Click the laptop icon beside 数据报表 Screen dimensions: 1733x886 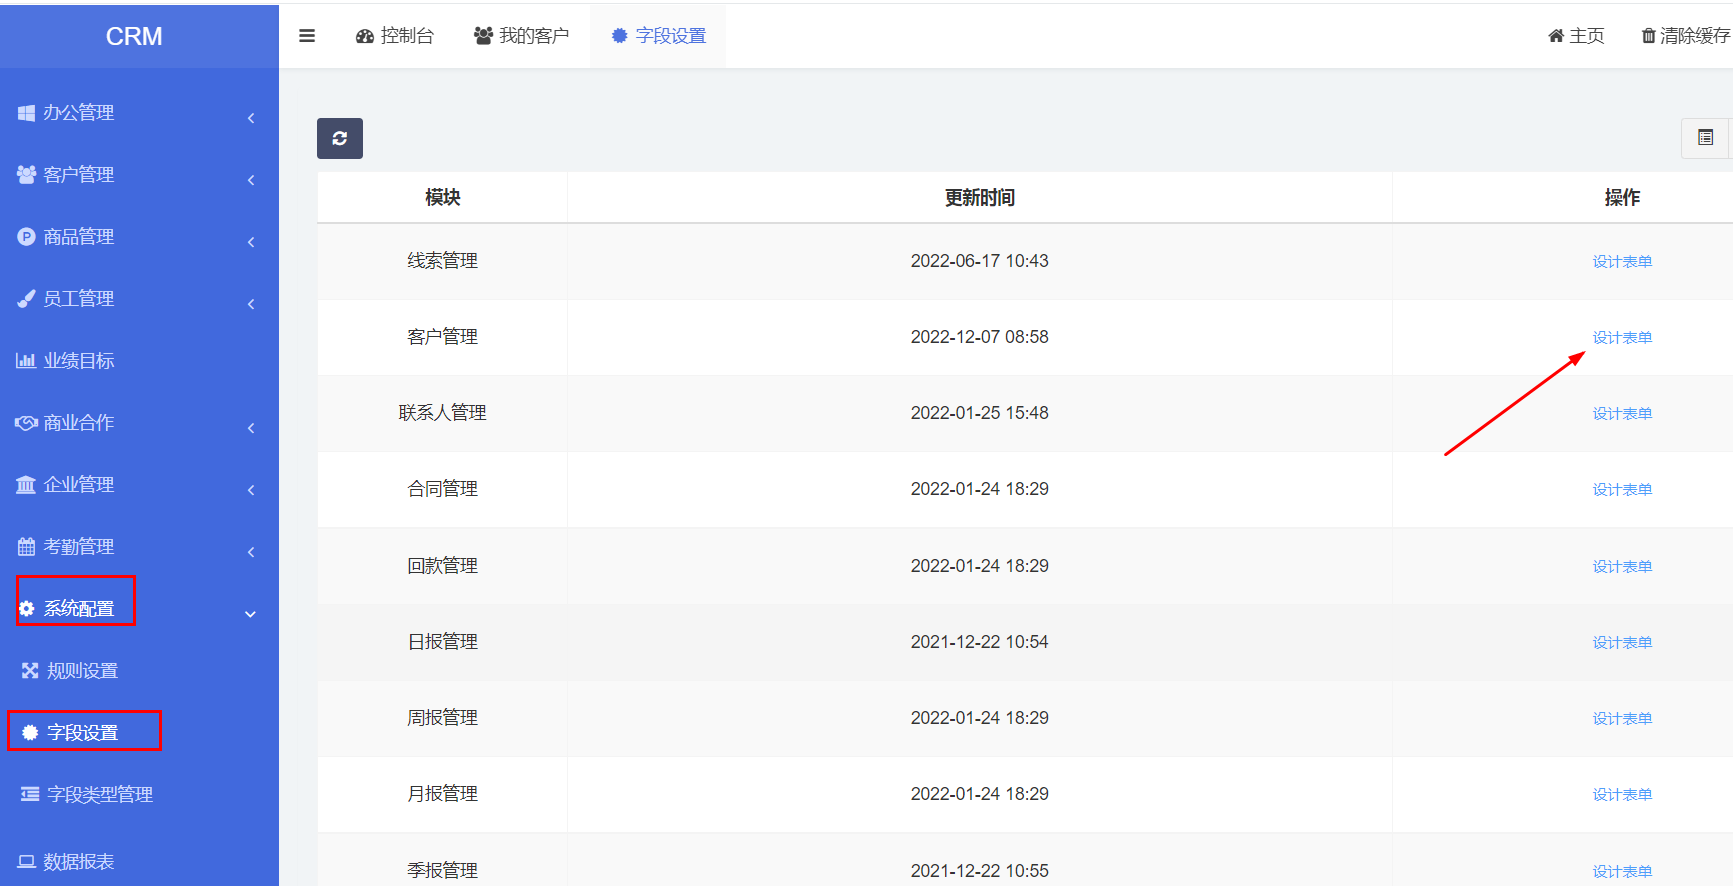[26, 862]
